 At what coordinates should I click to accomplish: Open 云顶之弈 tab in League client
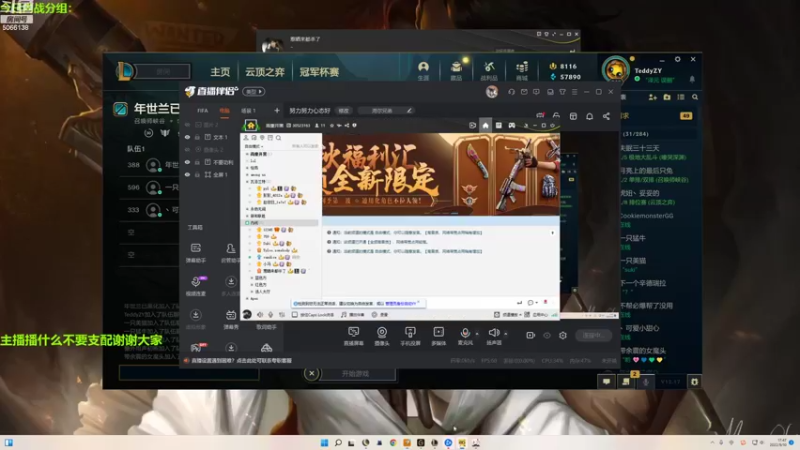(x=265, y=72)
